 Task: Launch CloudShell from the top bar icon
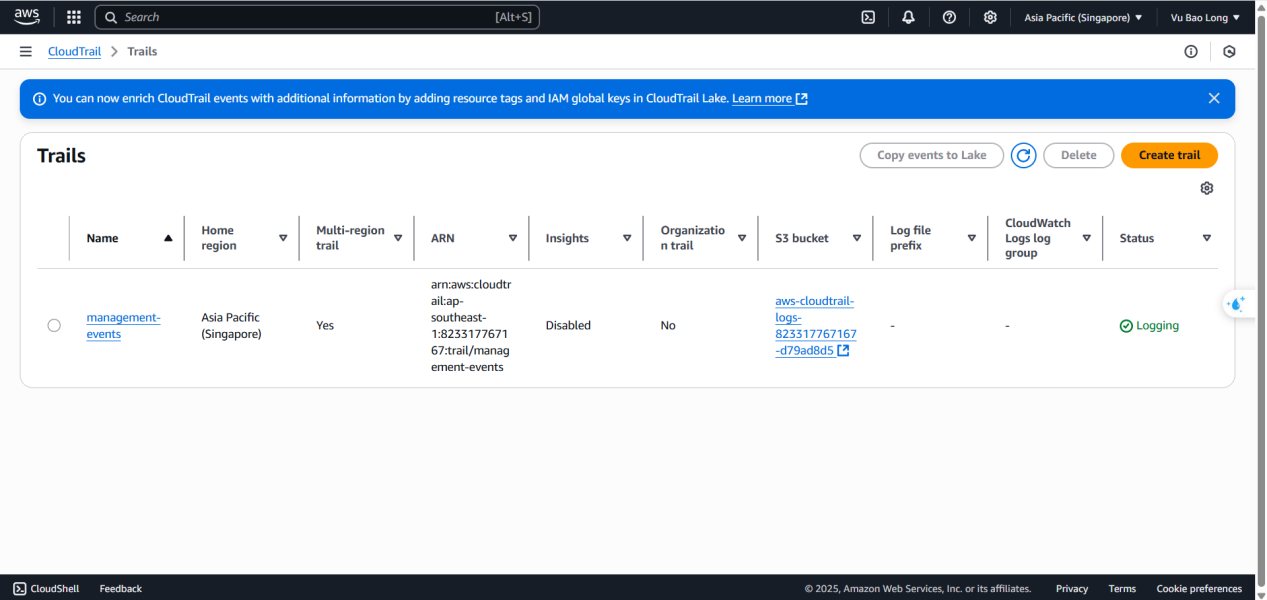coord(869,17)
